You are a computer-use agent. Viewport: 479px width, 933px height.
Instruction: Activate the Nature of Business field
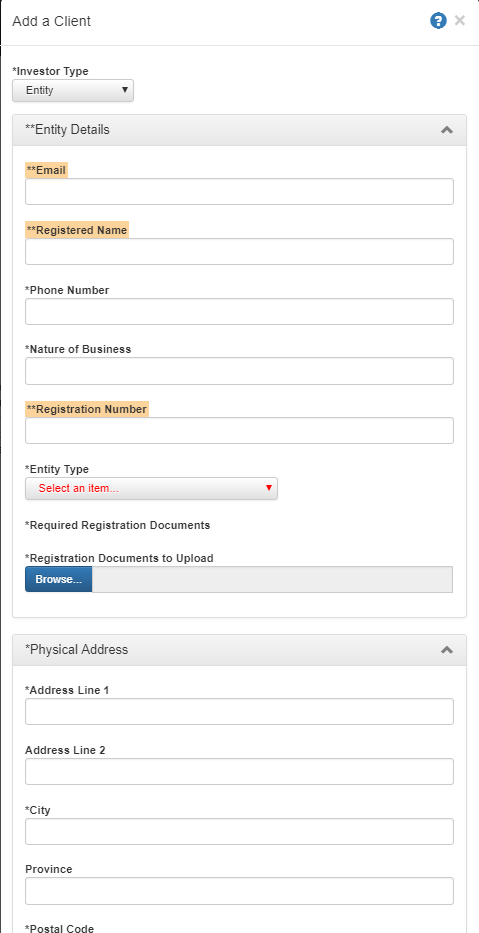(x=239, y=371)
